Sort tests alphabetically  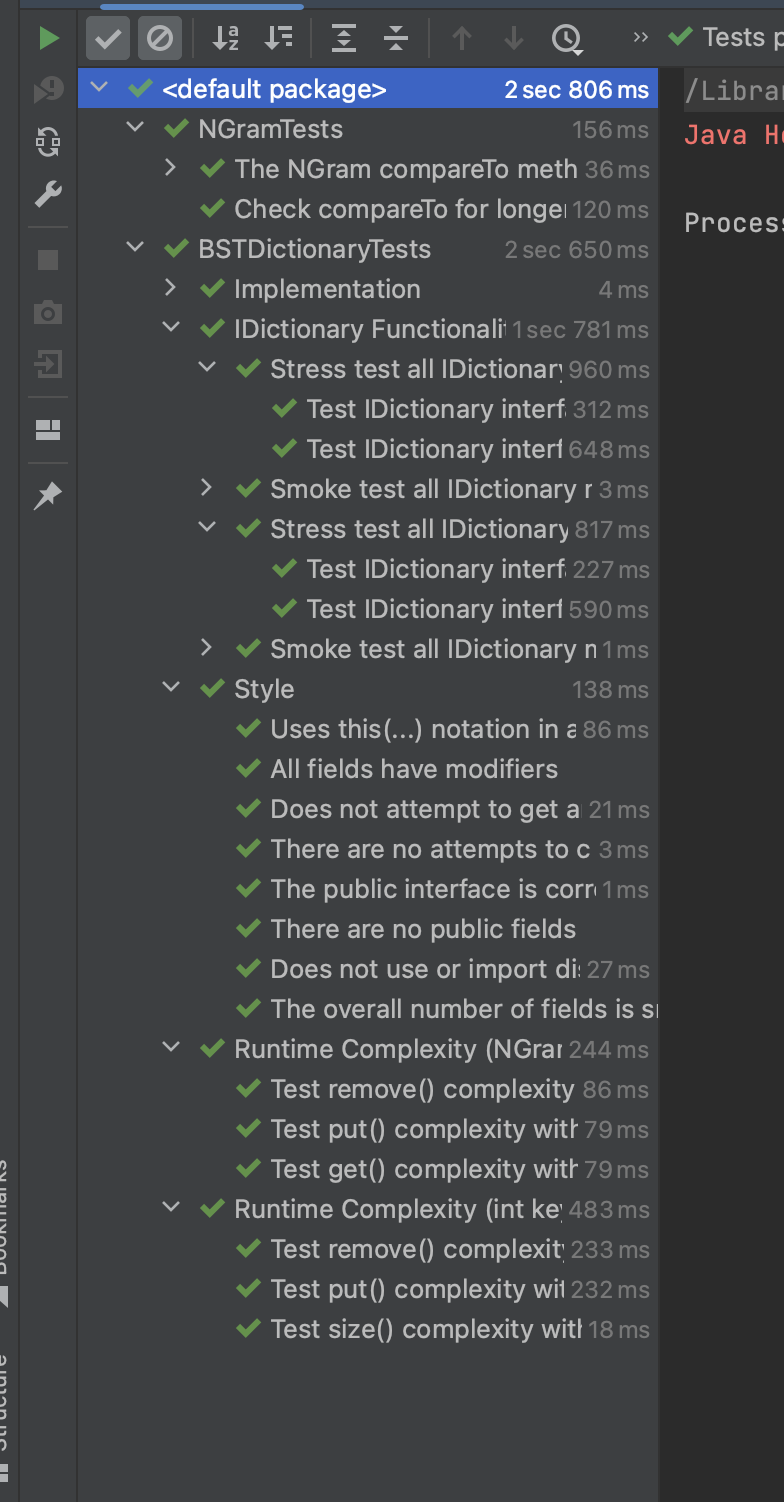pyautogui.click(x=226, y=39)
